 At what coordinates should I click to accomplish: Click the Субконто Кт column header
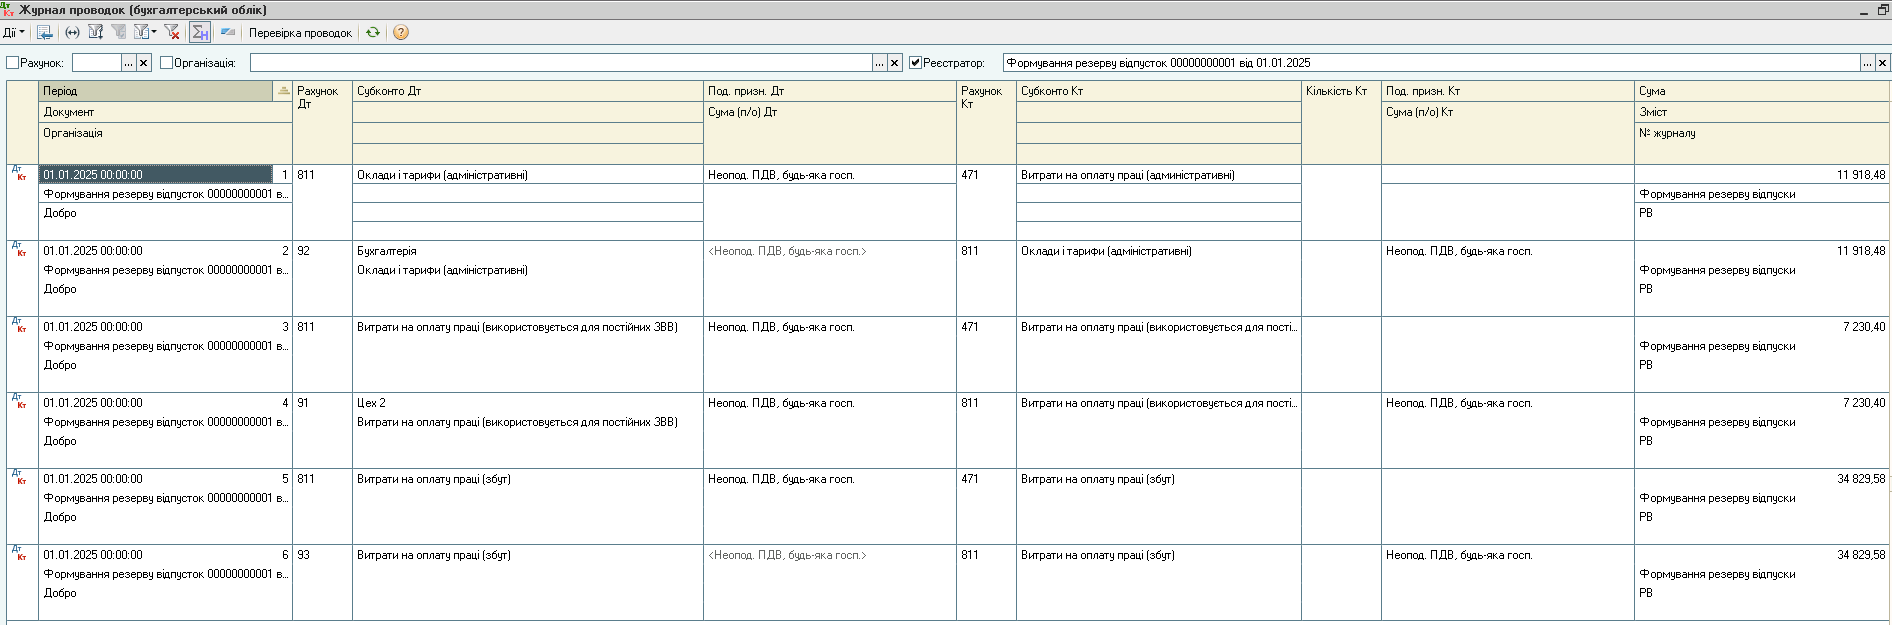pyautogui.click(x=1159, y=91)
